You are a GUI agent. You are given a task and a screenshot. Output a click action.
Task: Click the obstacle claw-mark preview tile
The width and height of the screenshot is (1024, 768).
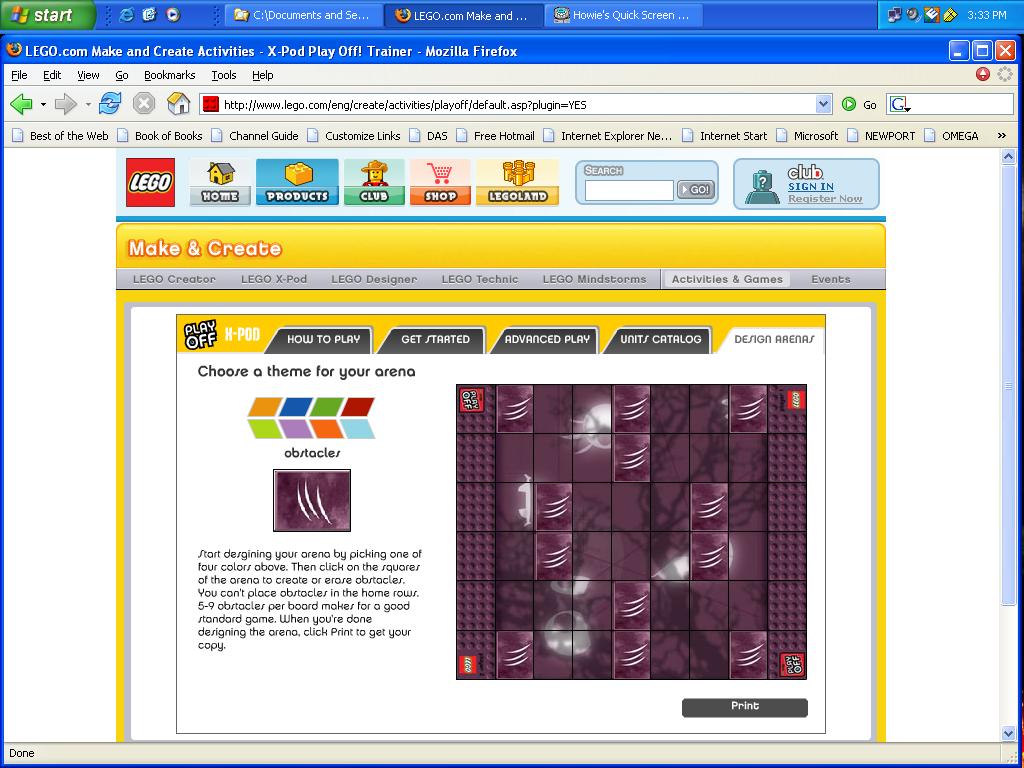pos(312,500)
